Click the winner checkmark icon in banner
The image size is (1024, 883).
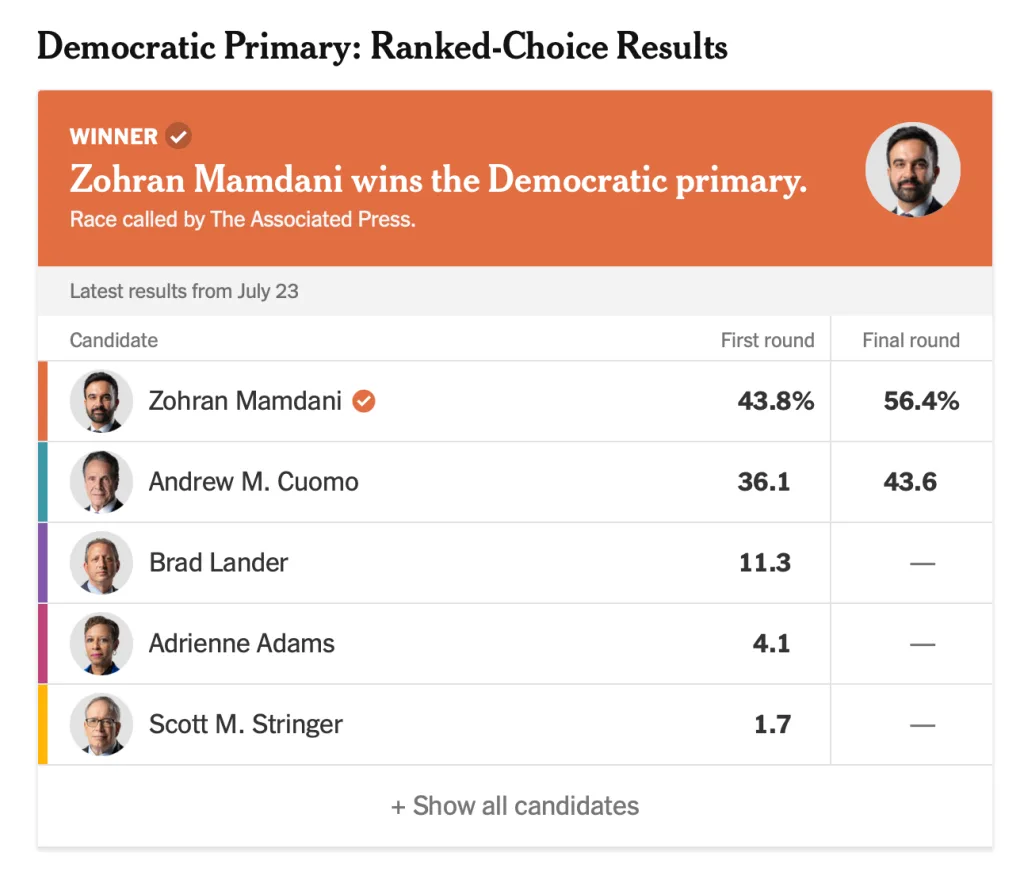click(179, 136)
